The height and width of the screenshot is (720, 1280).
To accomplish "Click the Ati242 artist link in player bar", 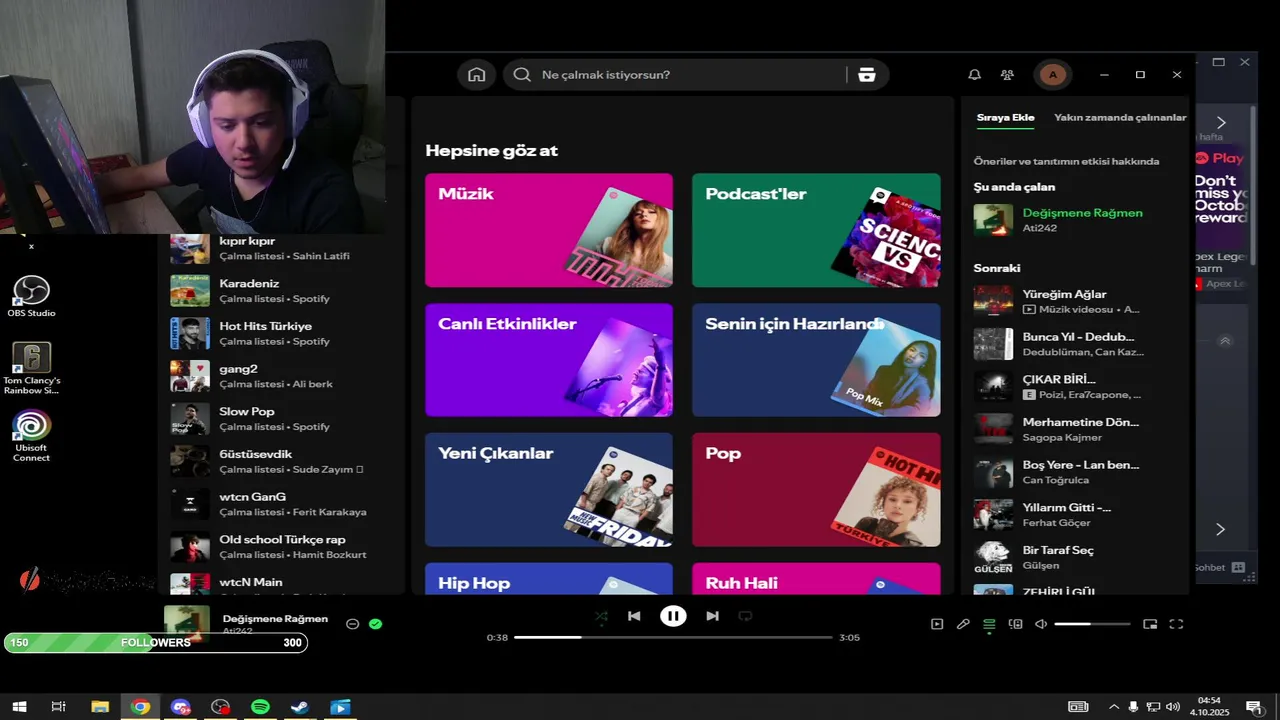I will click(238, 631).
